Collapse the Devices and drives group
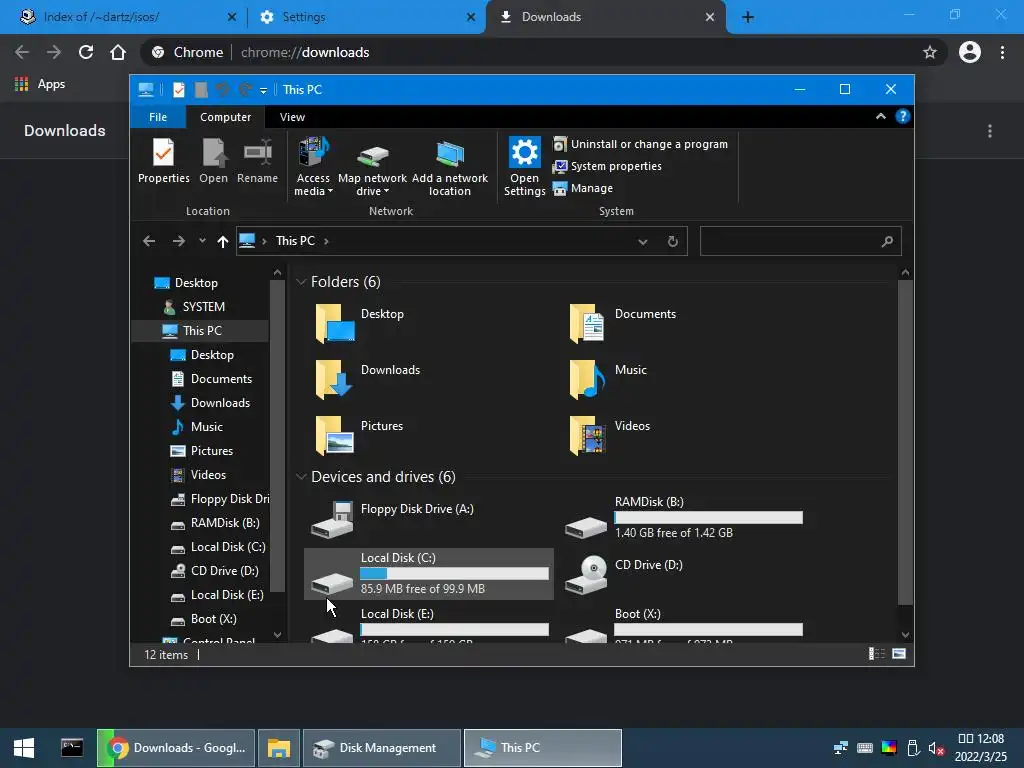1024x768 pixels. coord(301,477)
